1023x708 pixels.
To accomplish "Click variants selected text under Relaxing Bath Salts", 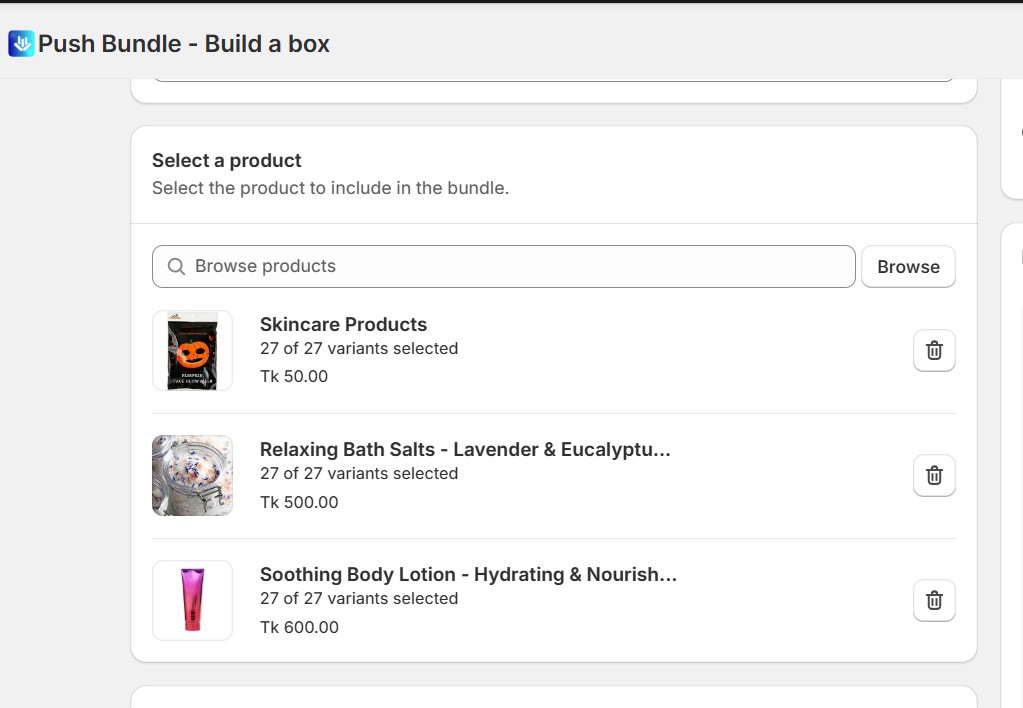I will (x=359, y=473).
